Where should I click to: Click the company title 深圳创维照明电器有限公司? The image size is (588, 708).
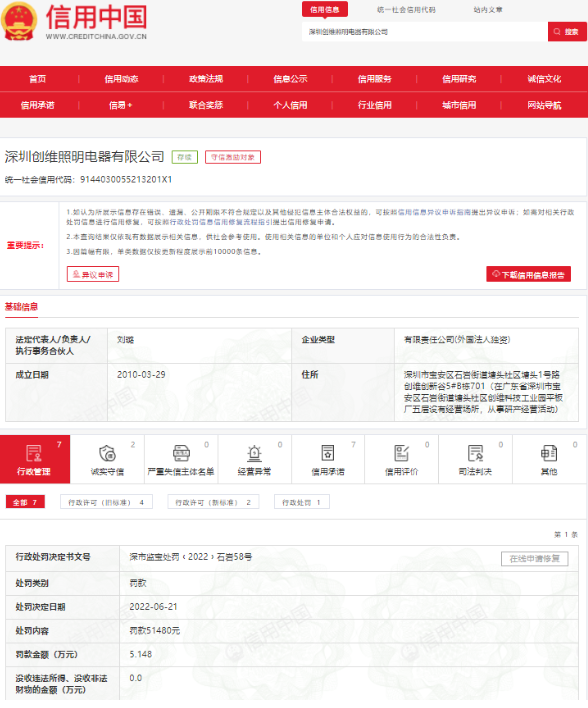point(84,157)
